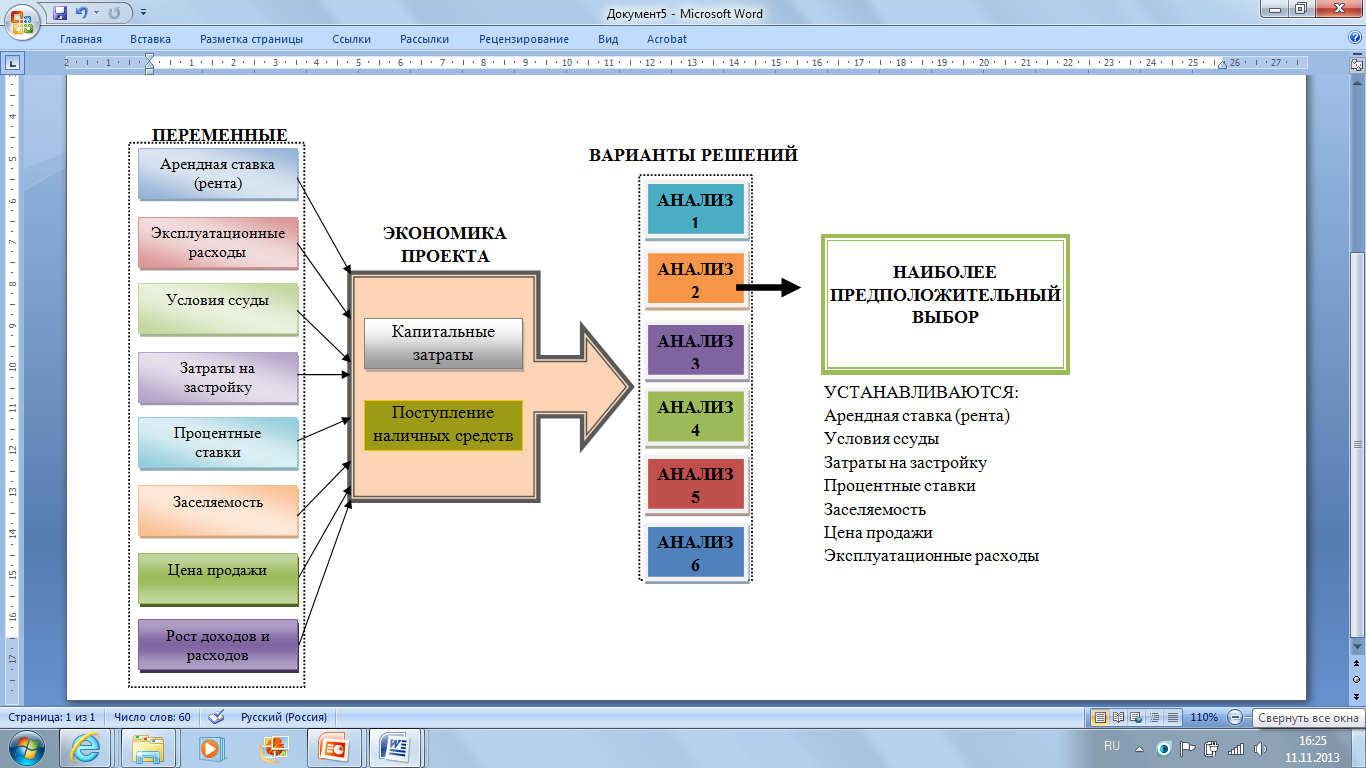Select the Условия ссуды box
The height and width of the screenshot is (768, 1366).
tap(218, 309)
